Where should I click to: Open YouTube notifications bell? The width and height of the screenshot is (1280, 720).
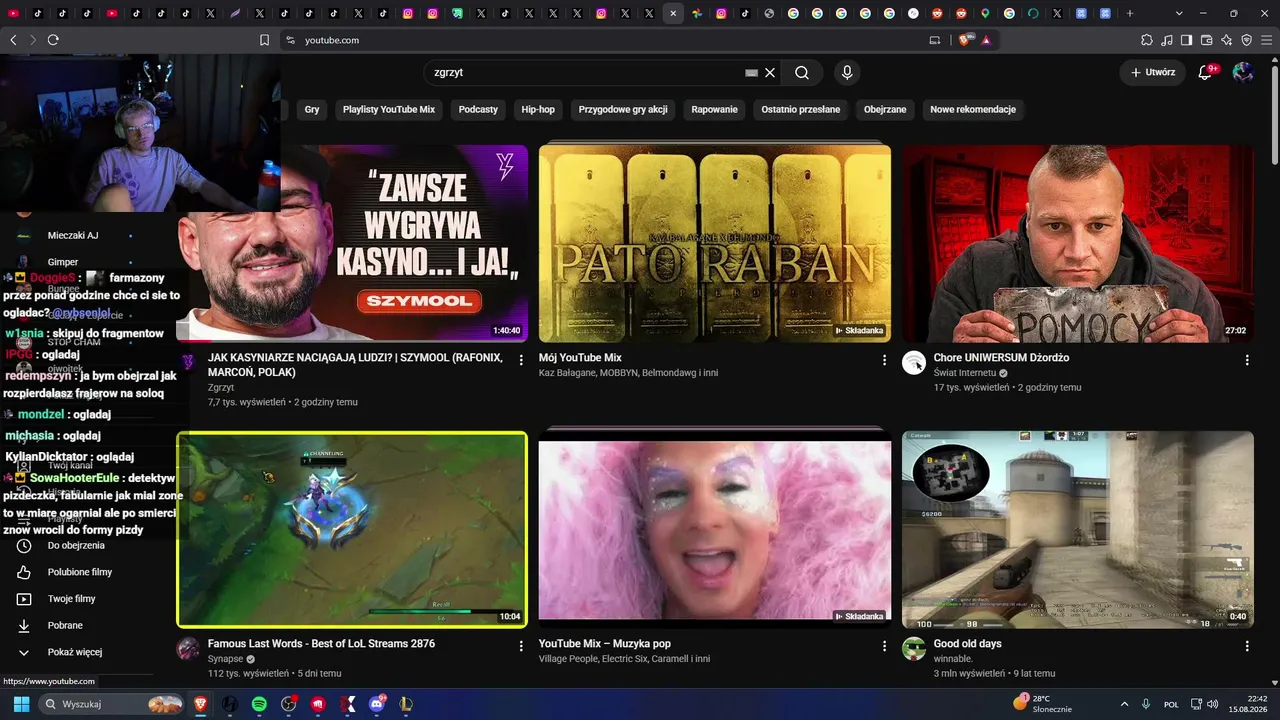(1205, 72)
